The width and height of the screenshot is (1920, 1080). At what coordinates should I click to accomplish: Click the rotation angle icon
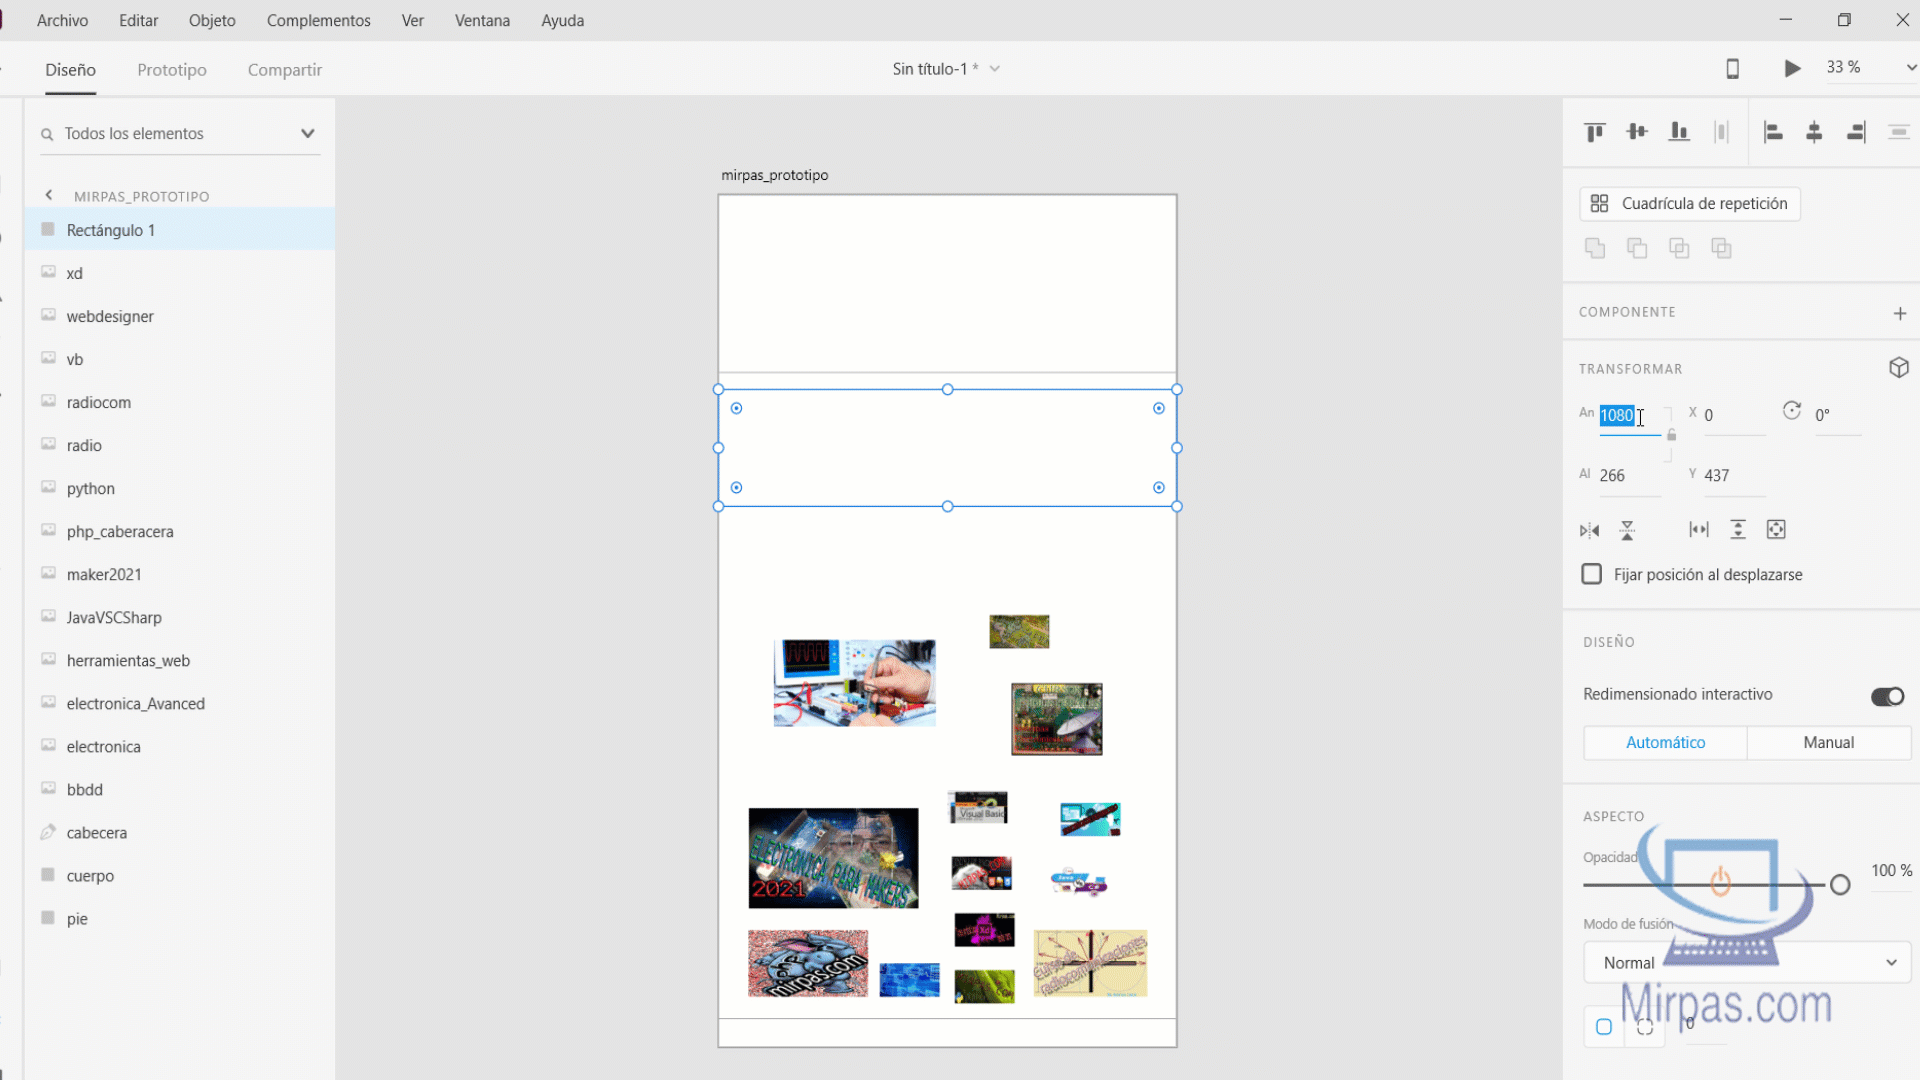1792,412
